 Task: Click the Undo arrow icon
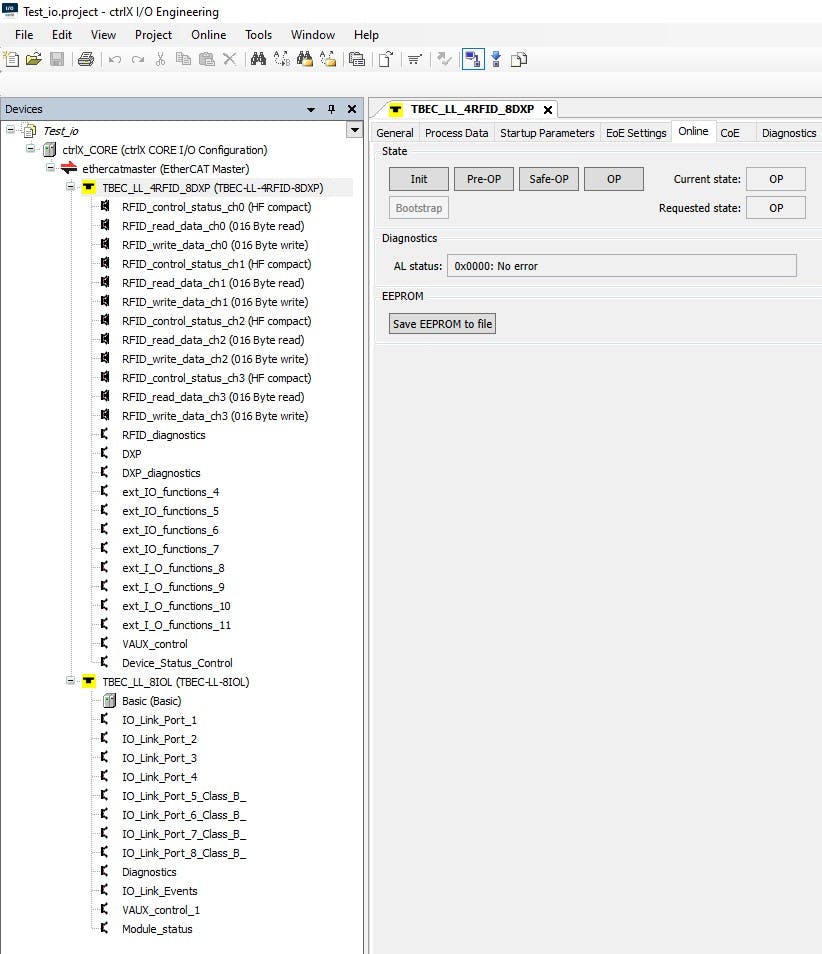tap(114, 59)
